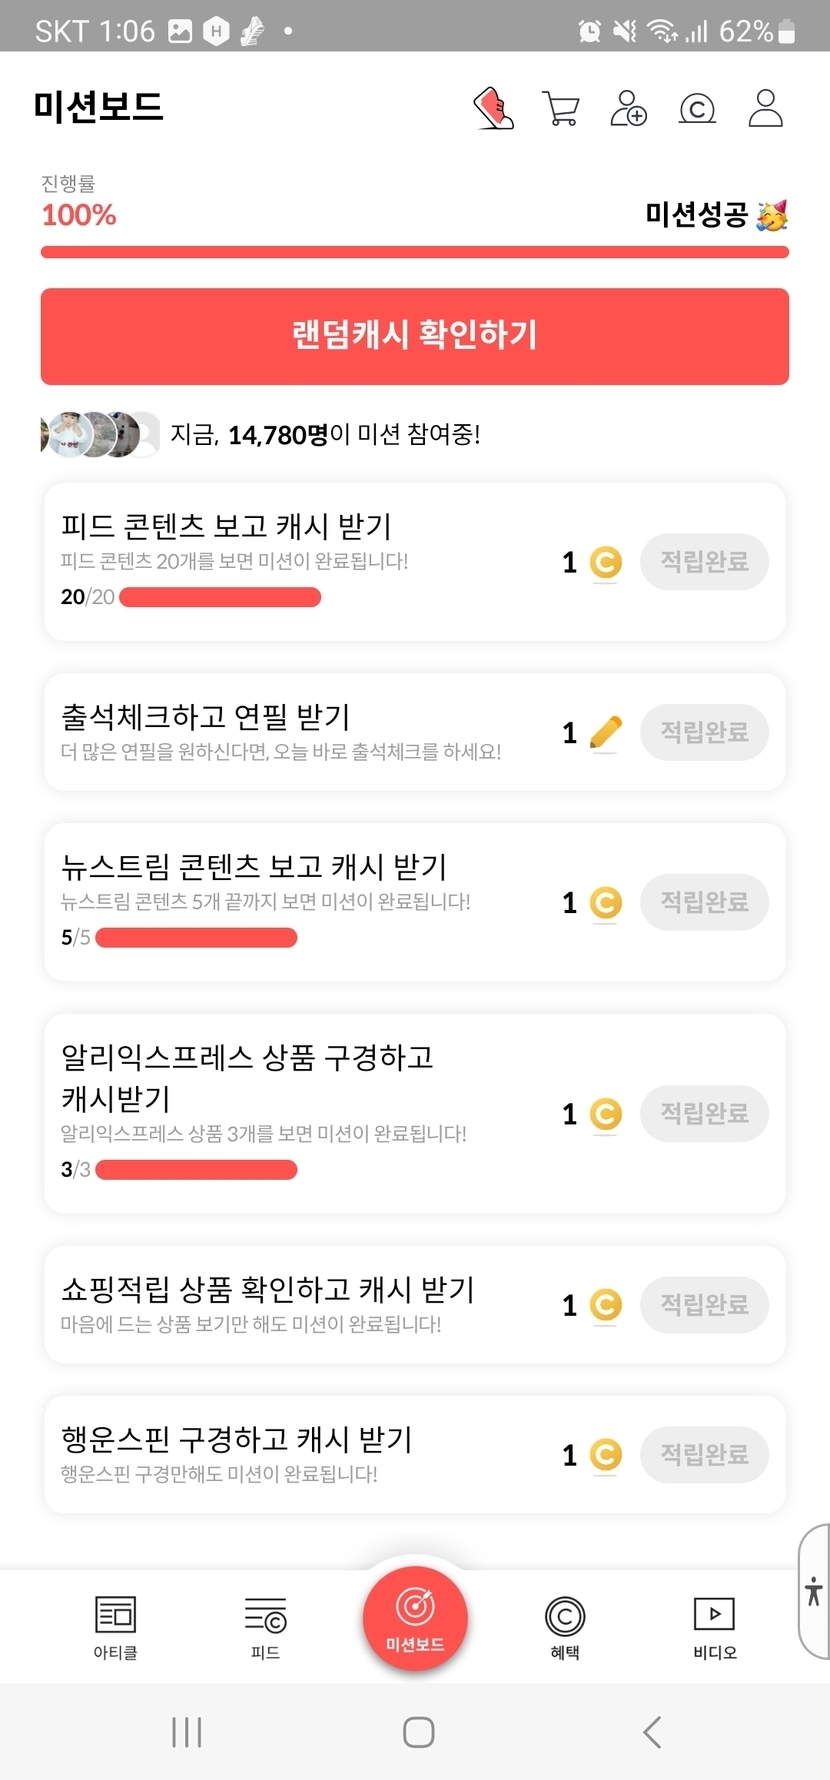Open Android recent apps button
The height and width of the screenshot is (1780, 830).
click(187, 1732)
